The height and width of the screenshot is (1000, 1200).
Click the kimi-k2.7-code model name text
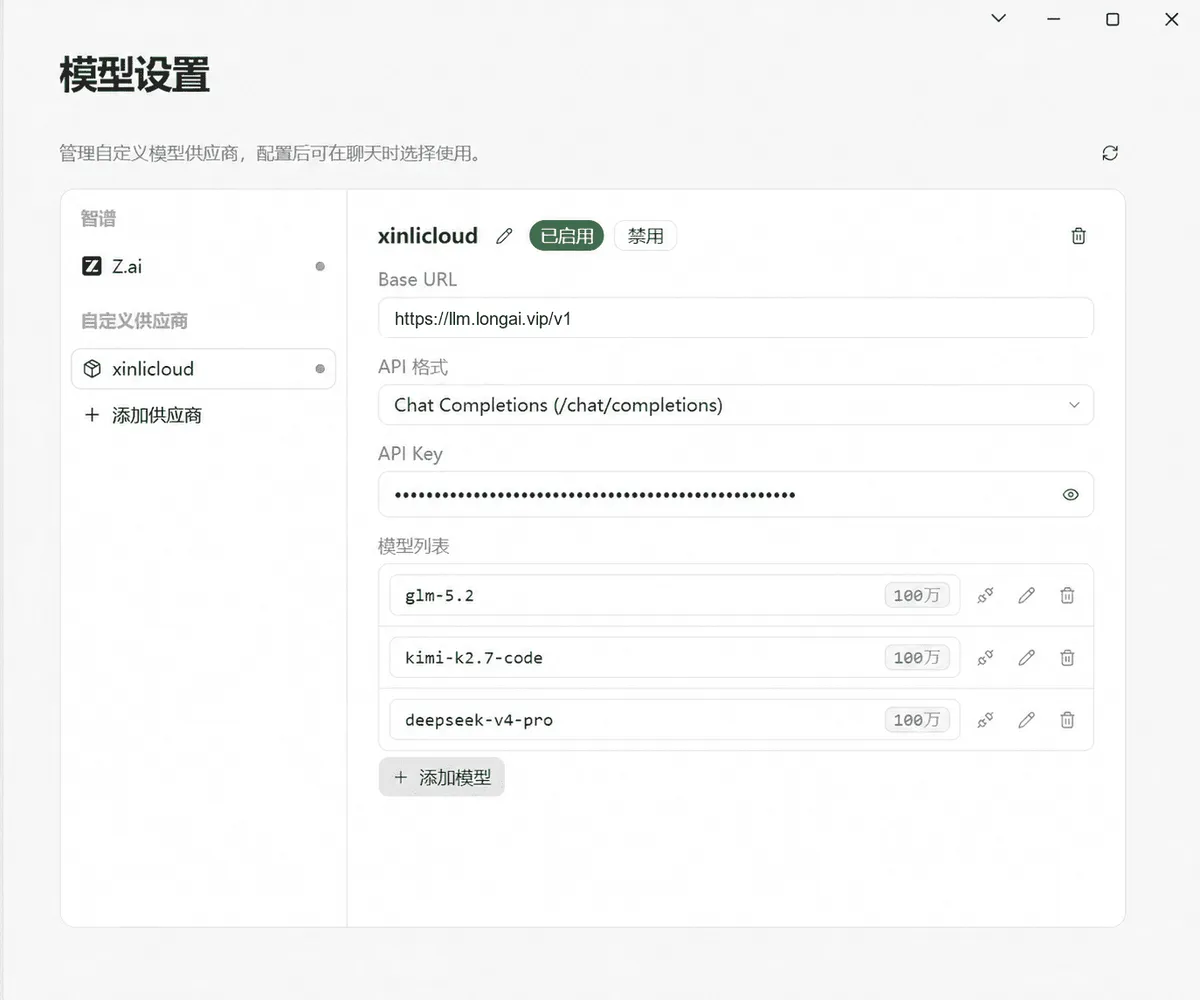coord(474,658)
